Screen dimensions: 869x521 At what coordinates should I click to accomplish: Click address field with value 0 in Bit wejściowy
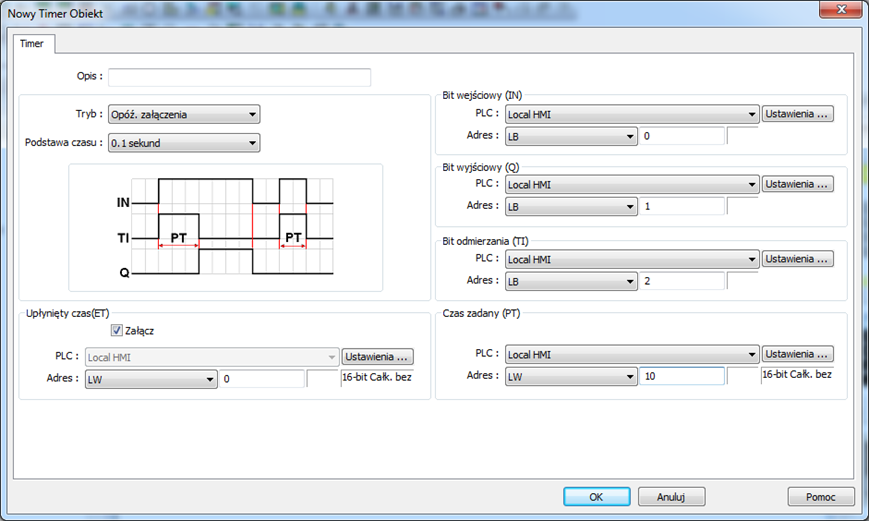(682, 136)
